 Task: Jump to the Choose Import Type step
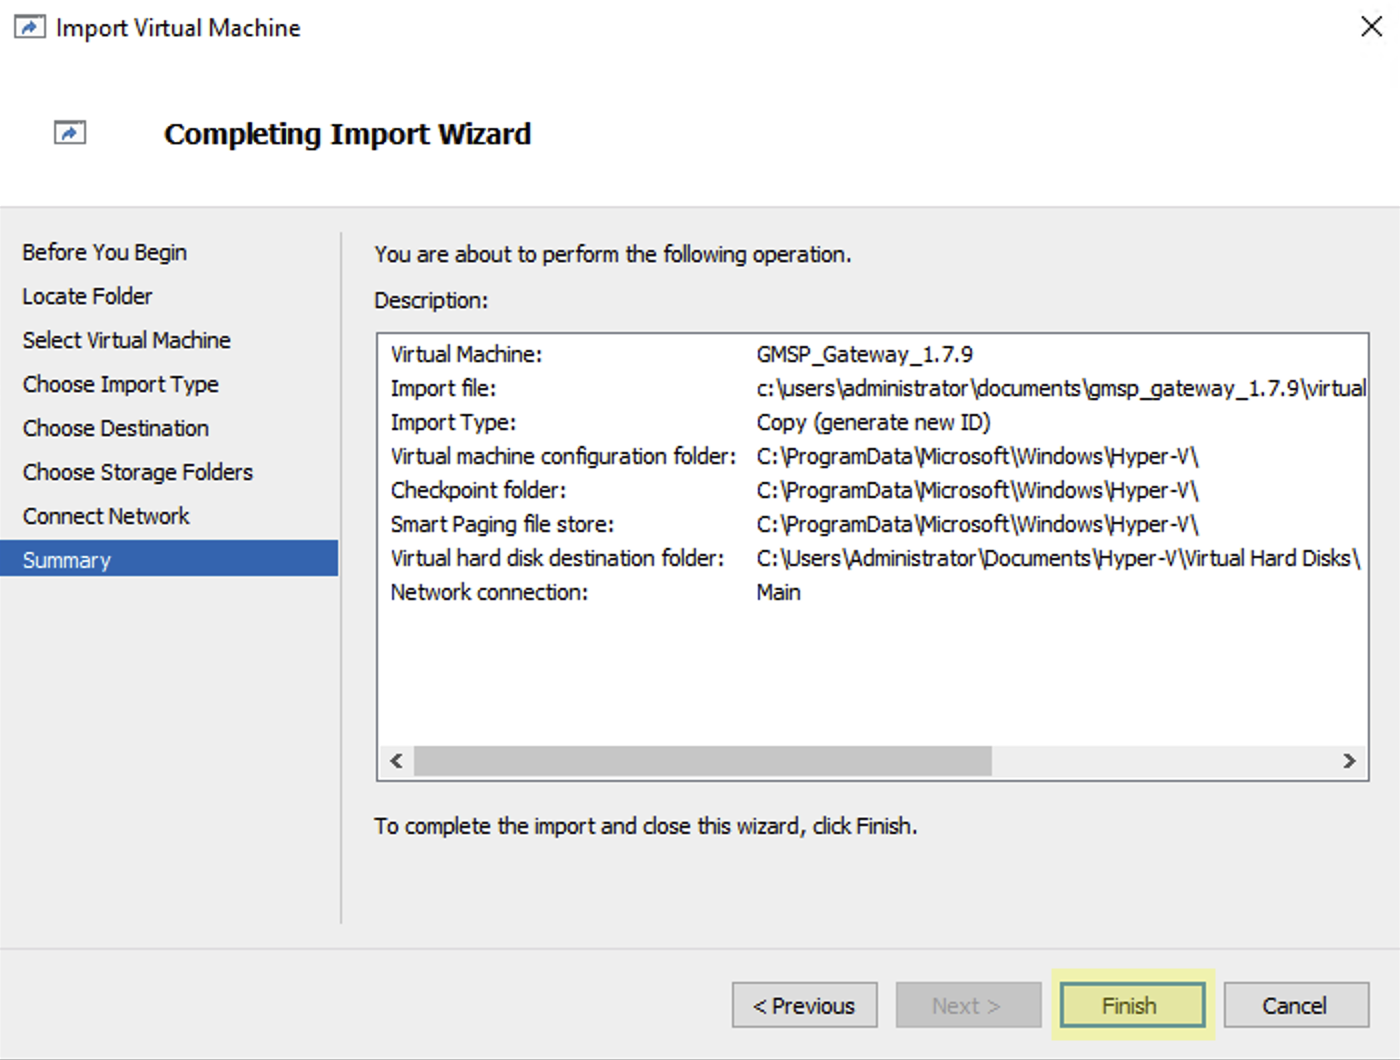121,384
